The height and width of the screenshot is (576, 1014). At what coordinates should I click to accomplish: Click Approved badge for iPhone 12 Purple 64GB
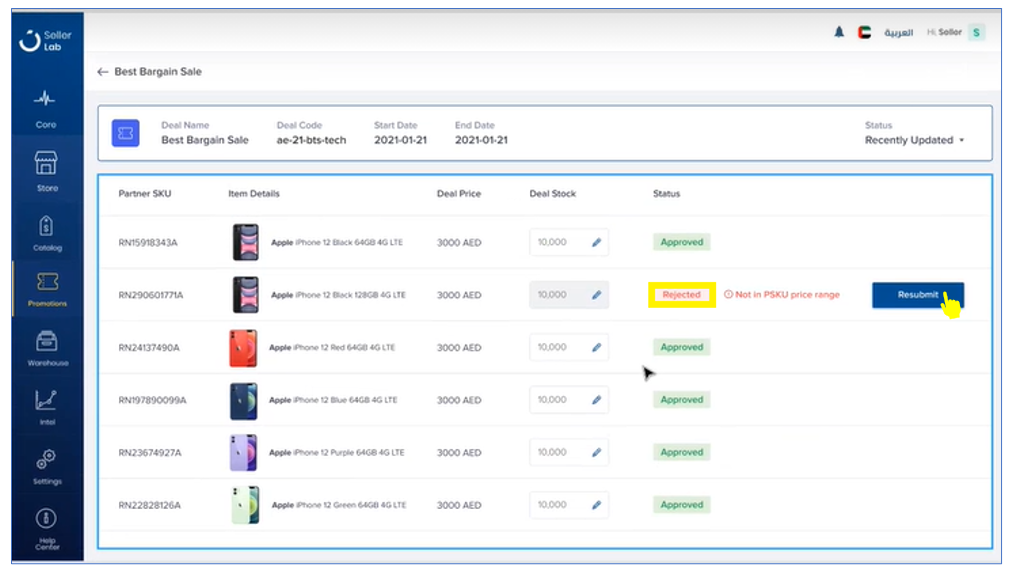(682, 452)
